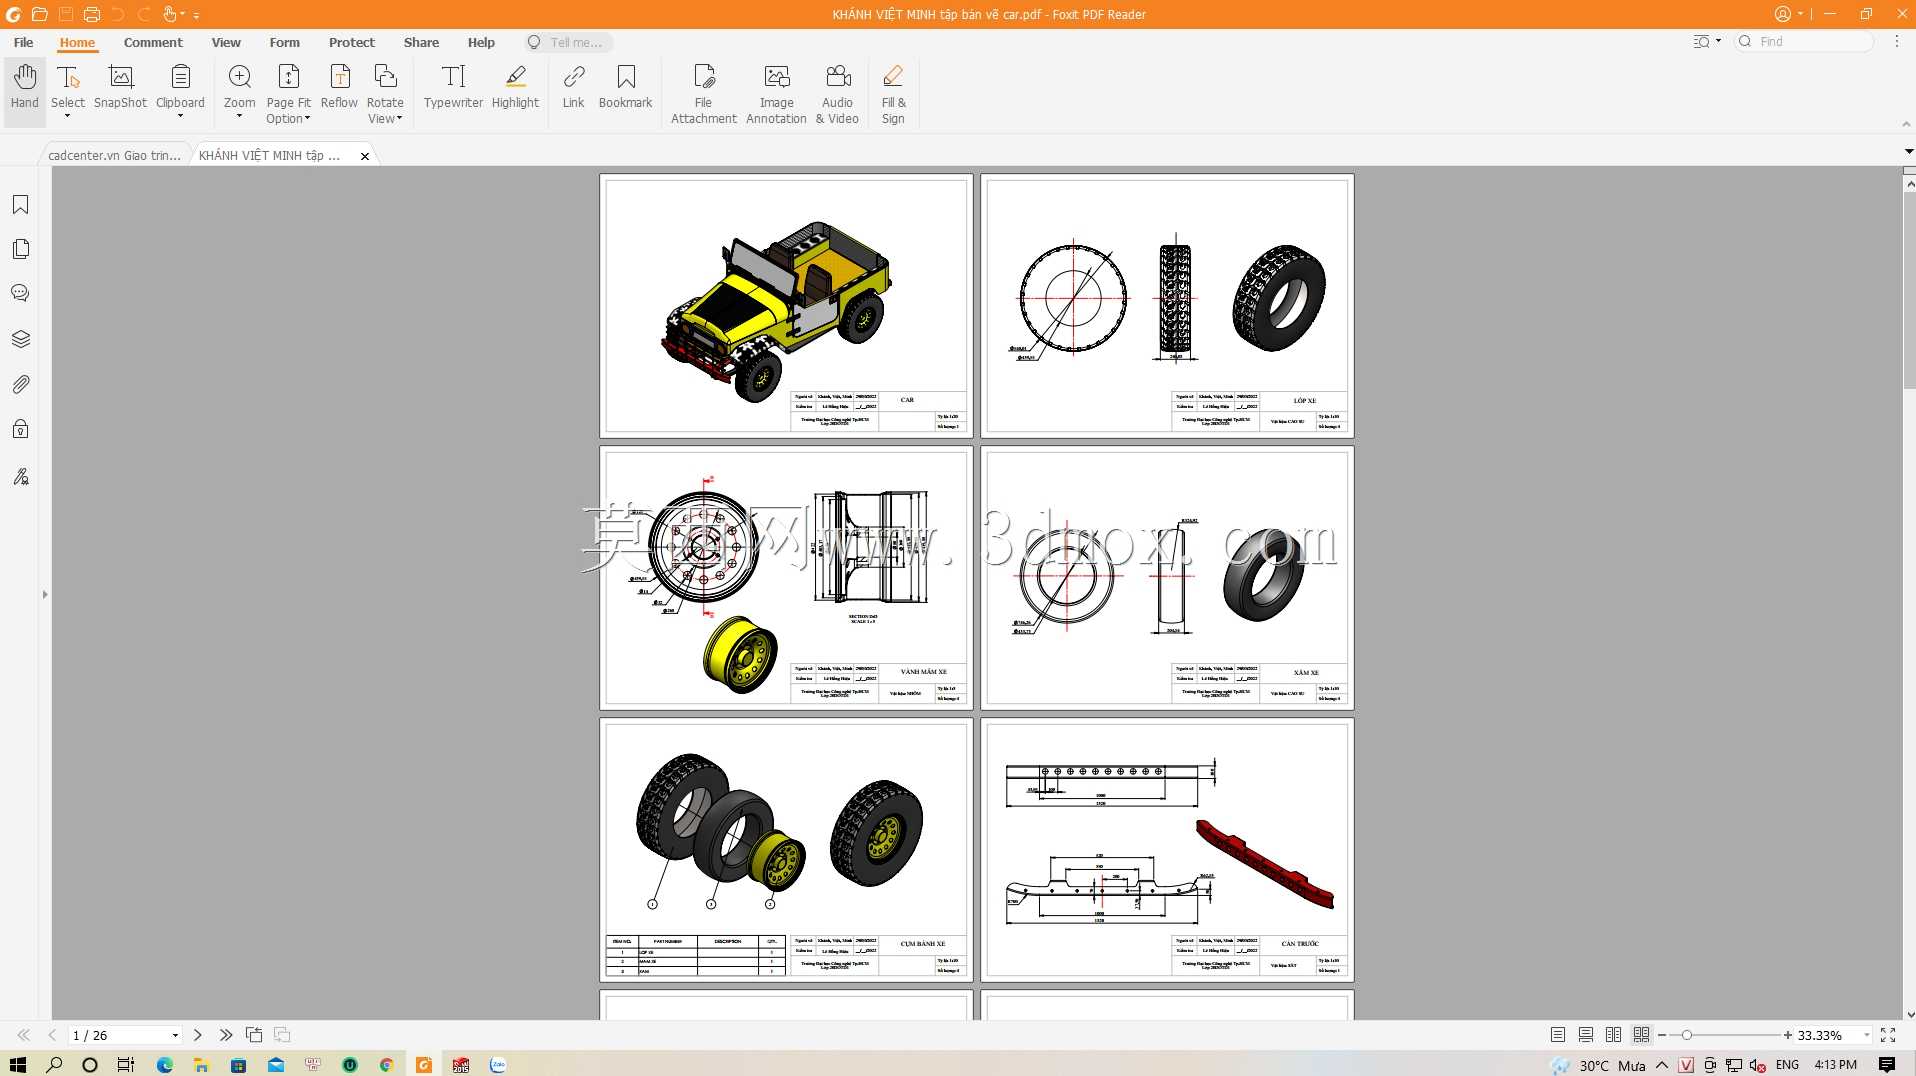Open the page number dropdown
The image size is (1916, 1076).
(x=175, y=1035)
